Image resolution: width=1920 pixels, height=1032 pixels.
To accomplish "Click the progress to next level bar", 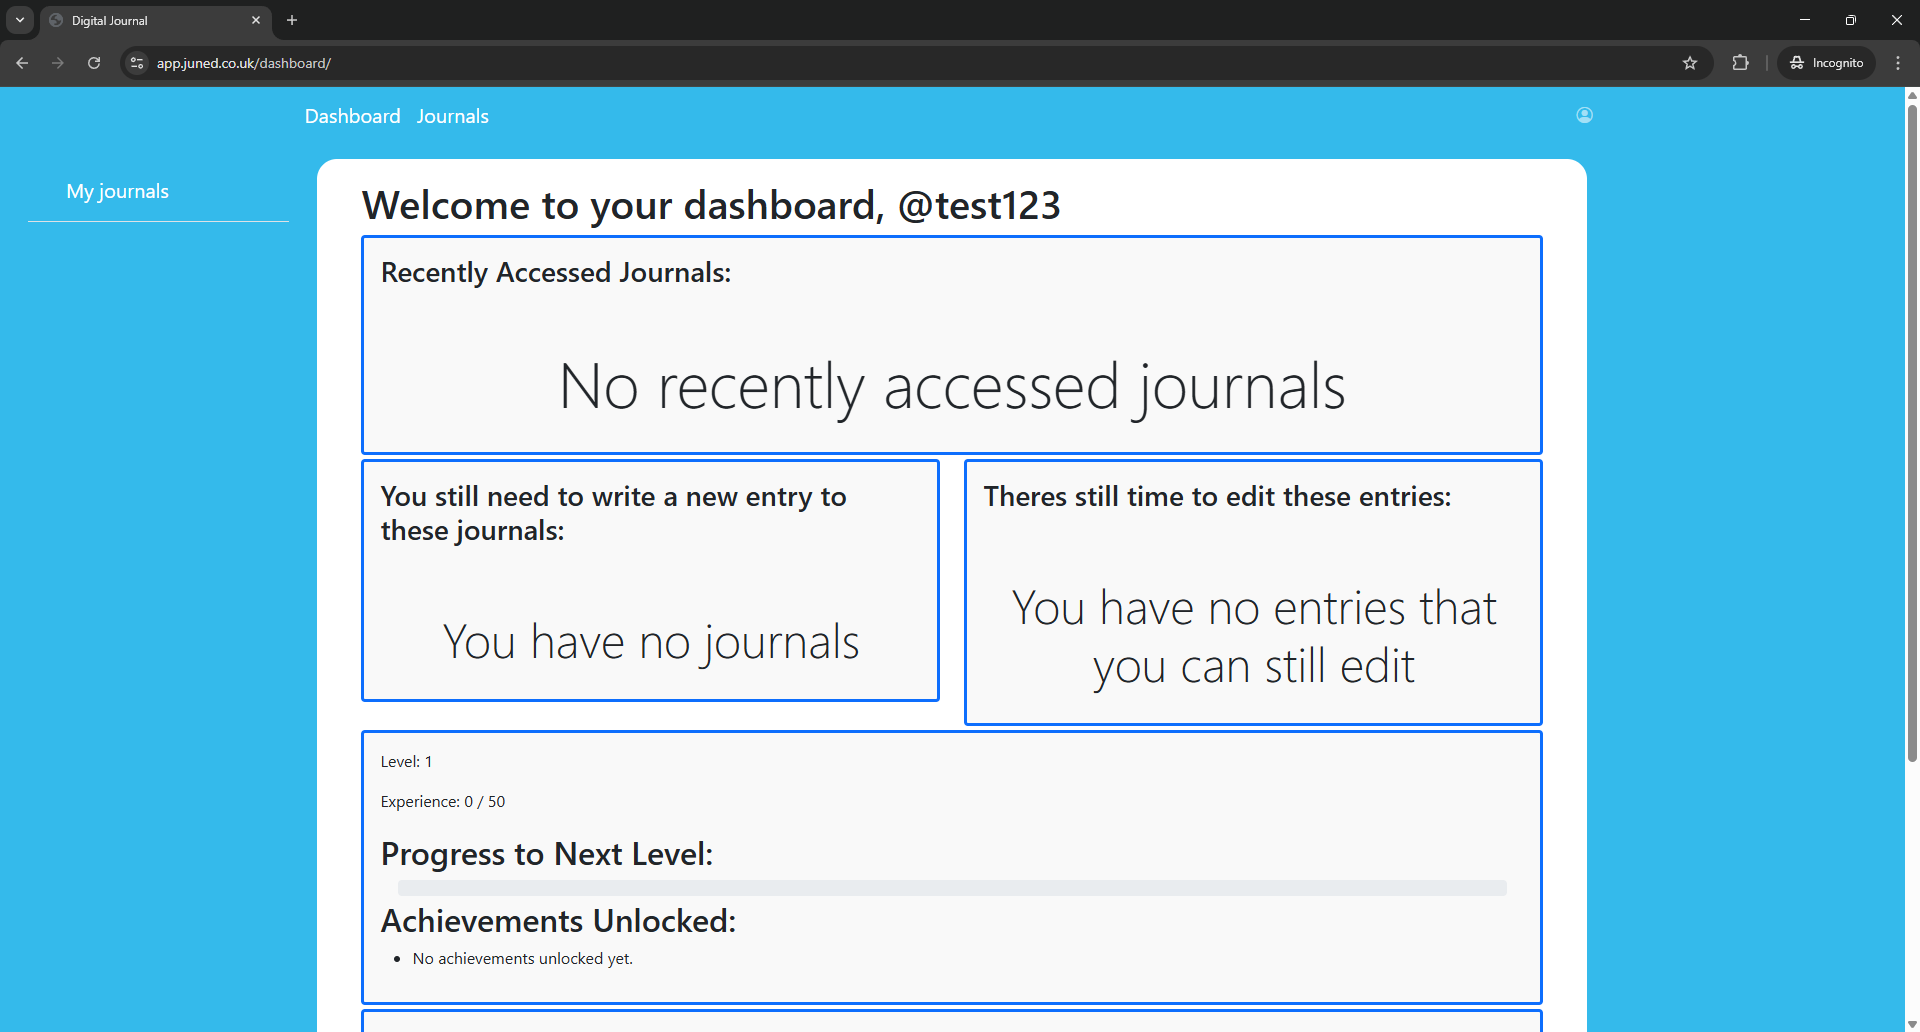I will point(952,888).
